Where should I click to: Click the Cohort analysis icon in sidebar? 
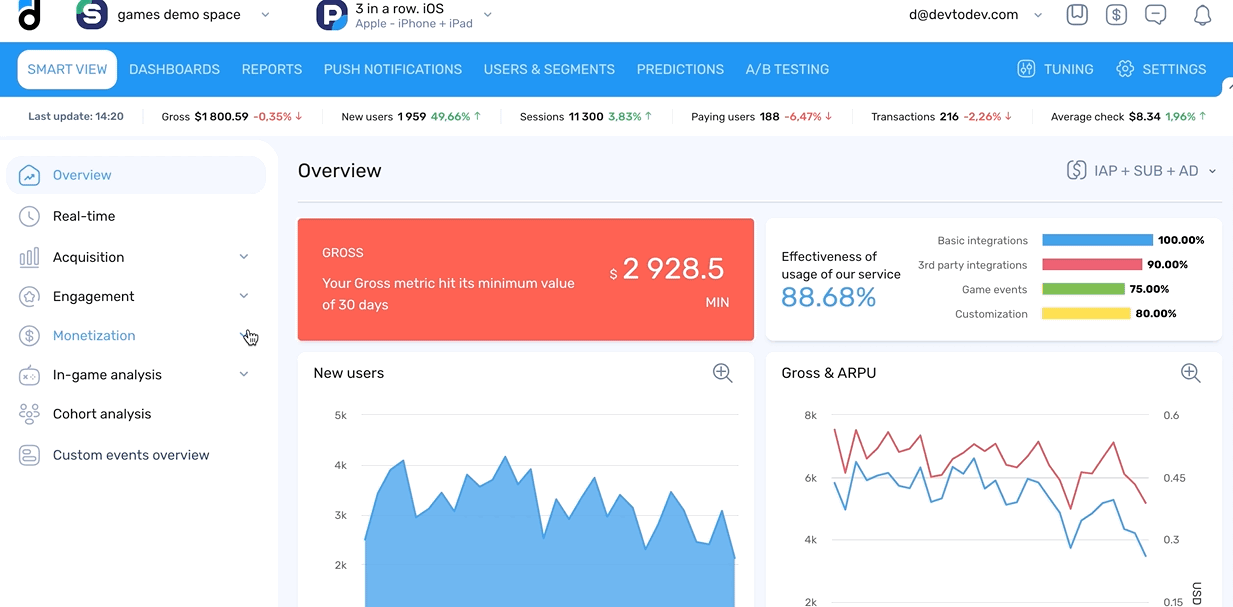[x=29, y=414]
